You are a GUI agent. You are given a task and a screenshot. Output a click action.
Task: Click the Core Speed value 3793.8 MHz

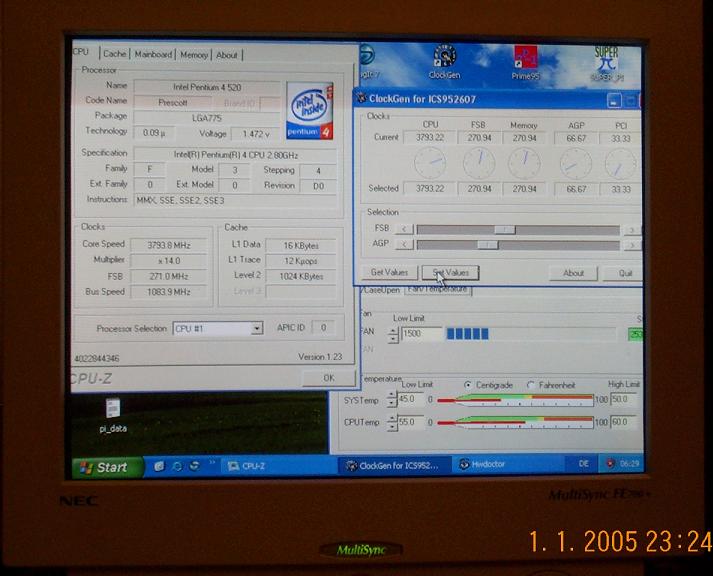[169, 245]
